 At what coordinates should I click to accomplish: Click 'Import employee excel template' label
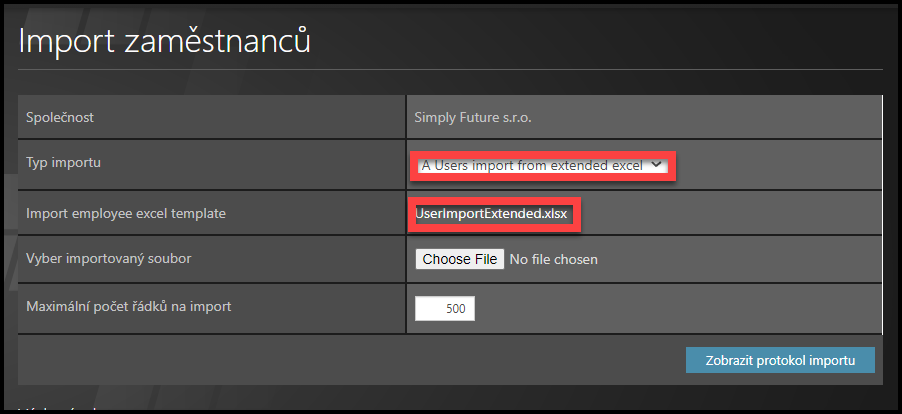pos(125,212)
